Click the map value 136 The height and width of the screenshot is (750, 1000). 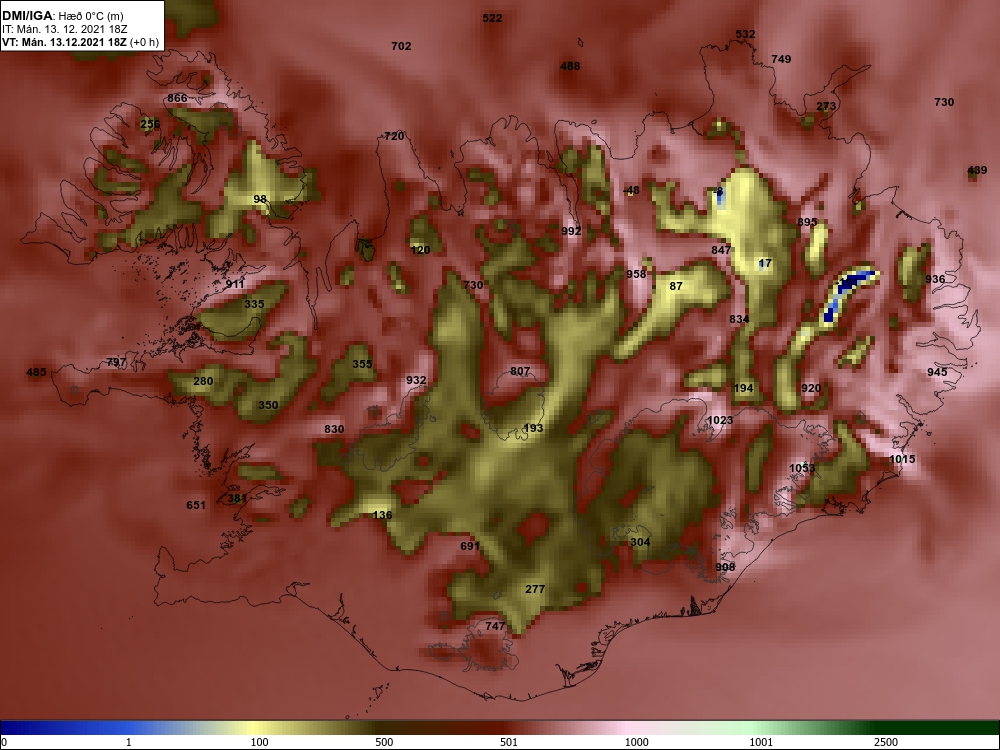(382, 515)
